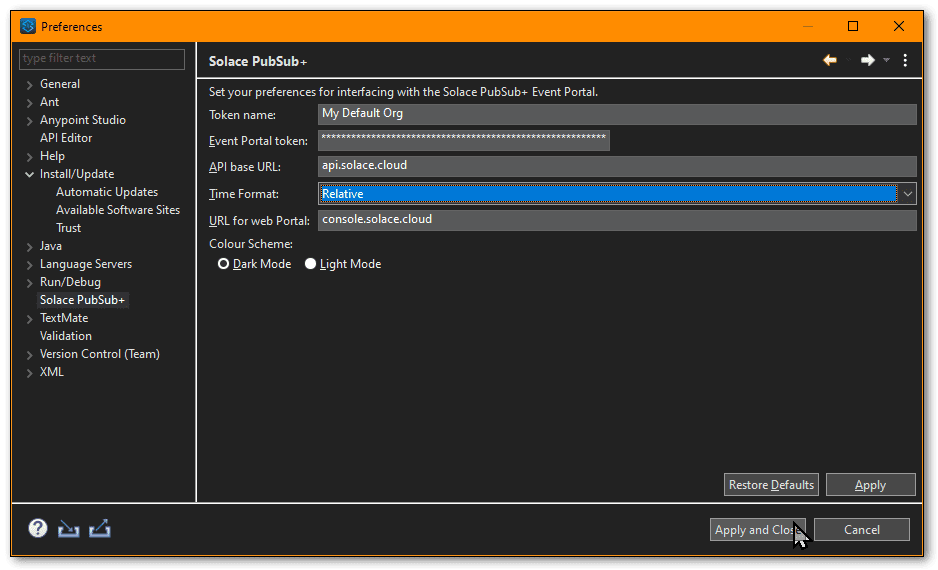Image resolution: width=938 pixels, height=570 pixels.
Task: Collapse the Install/Update tree node
Action: pyautogui.click(x=29, y=174)
